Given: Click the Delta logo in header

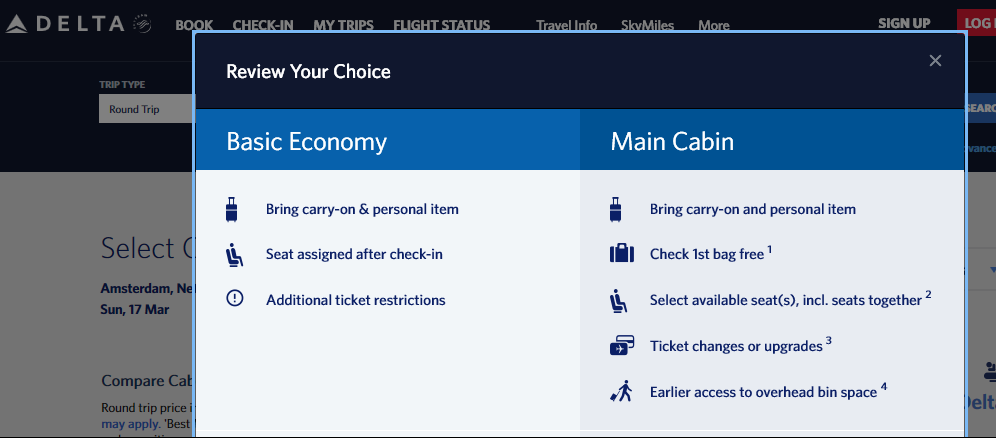Looking at the screenshot, I should point(78,24).
